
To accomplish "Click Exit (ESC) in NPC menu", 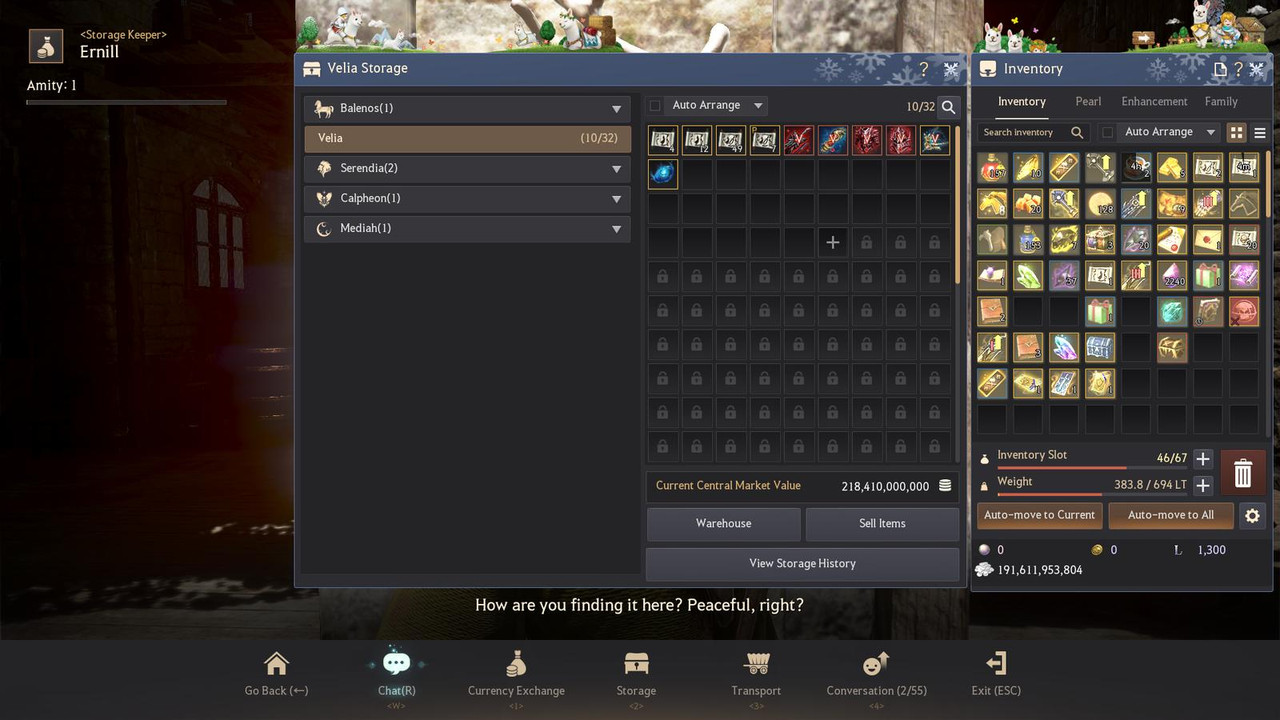I will tap(996, 673).
